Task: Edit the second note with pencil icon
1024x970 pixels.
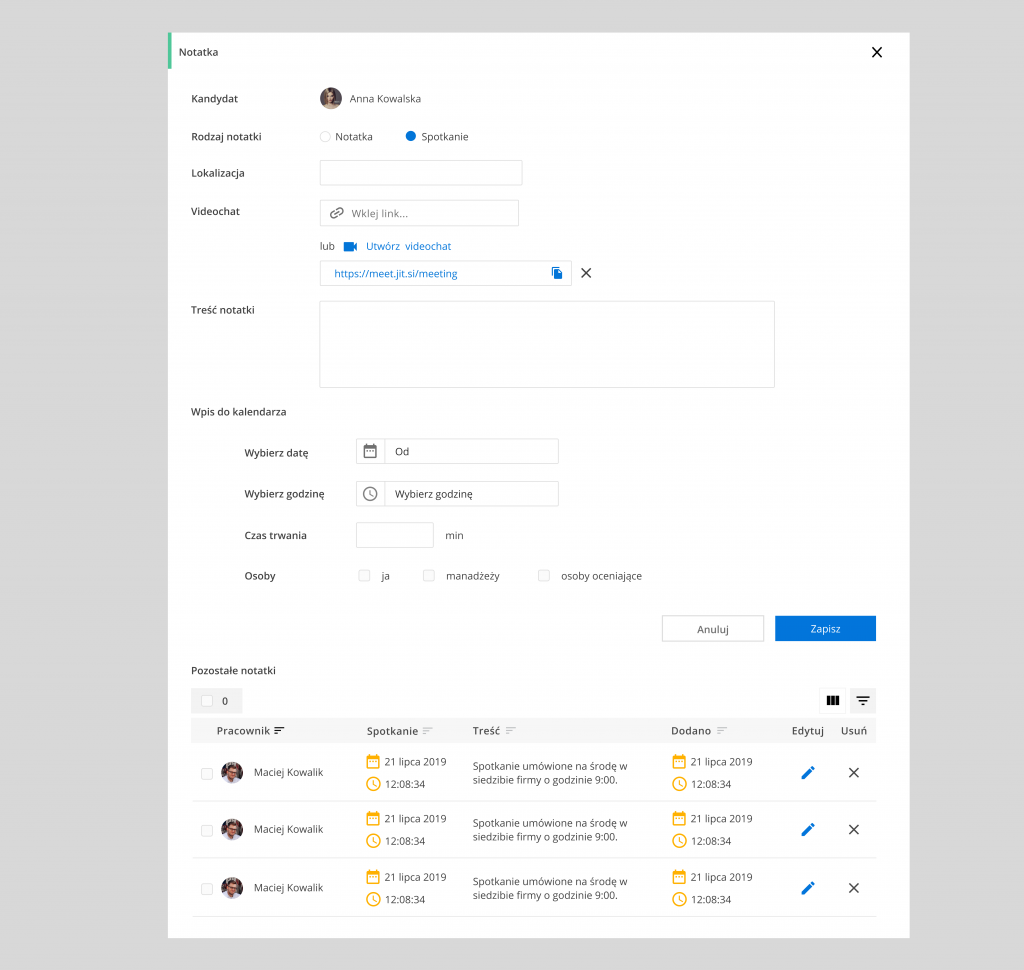Action: click(808, 830)
